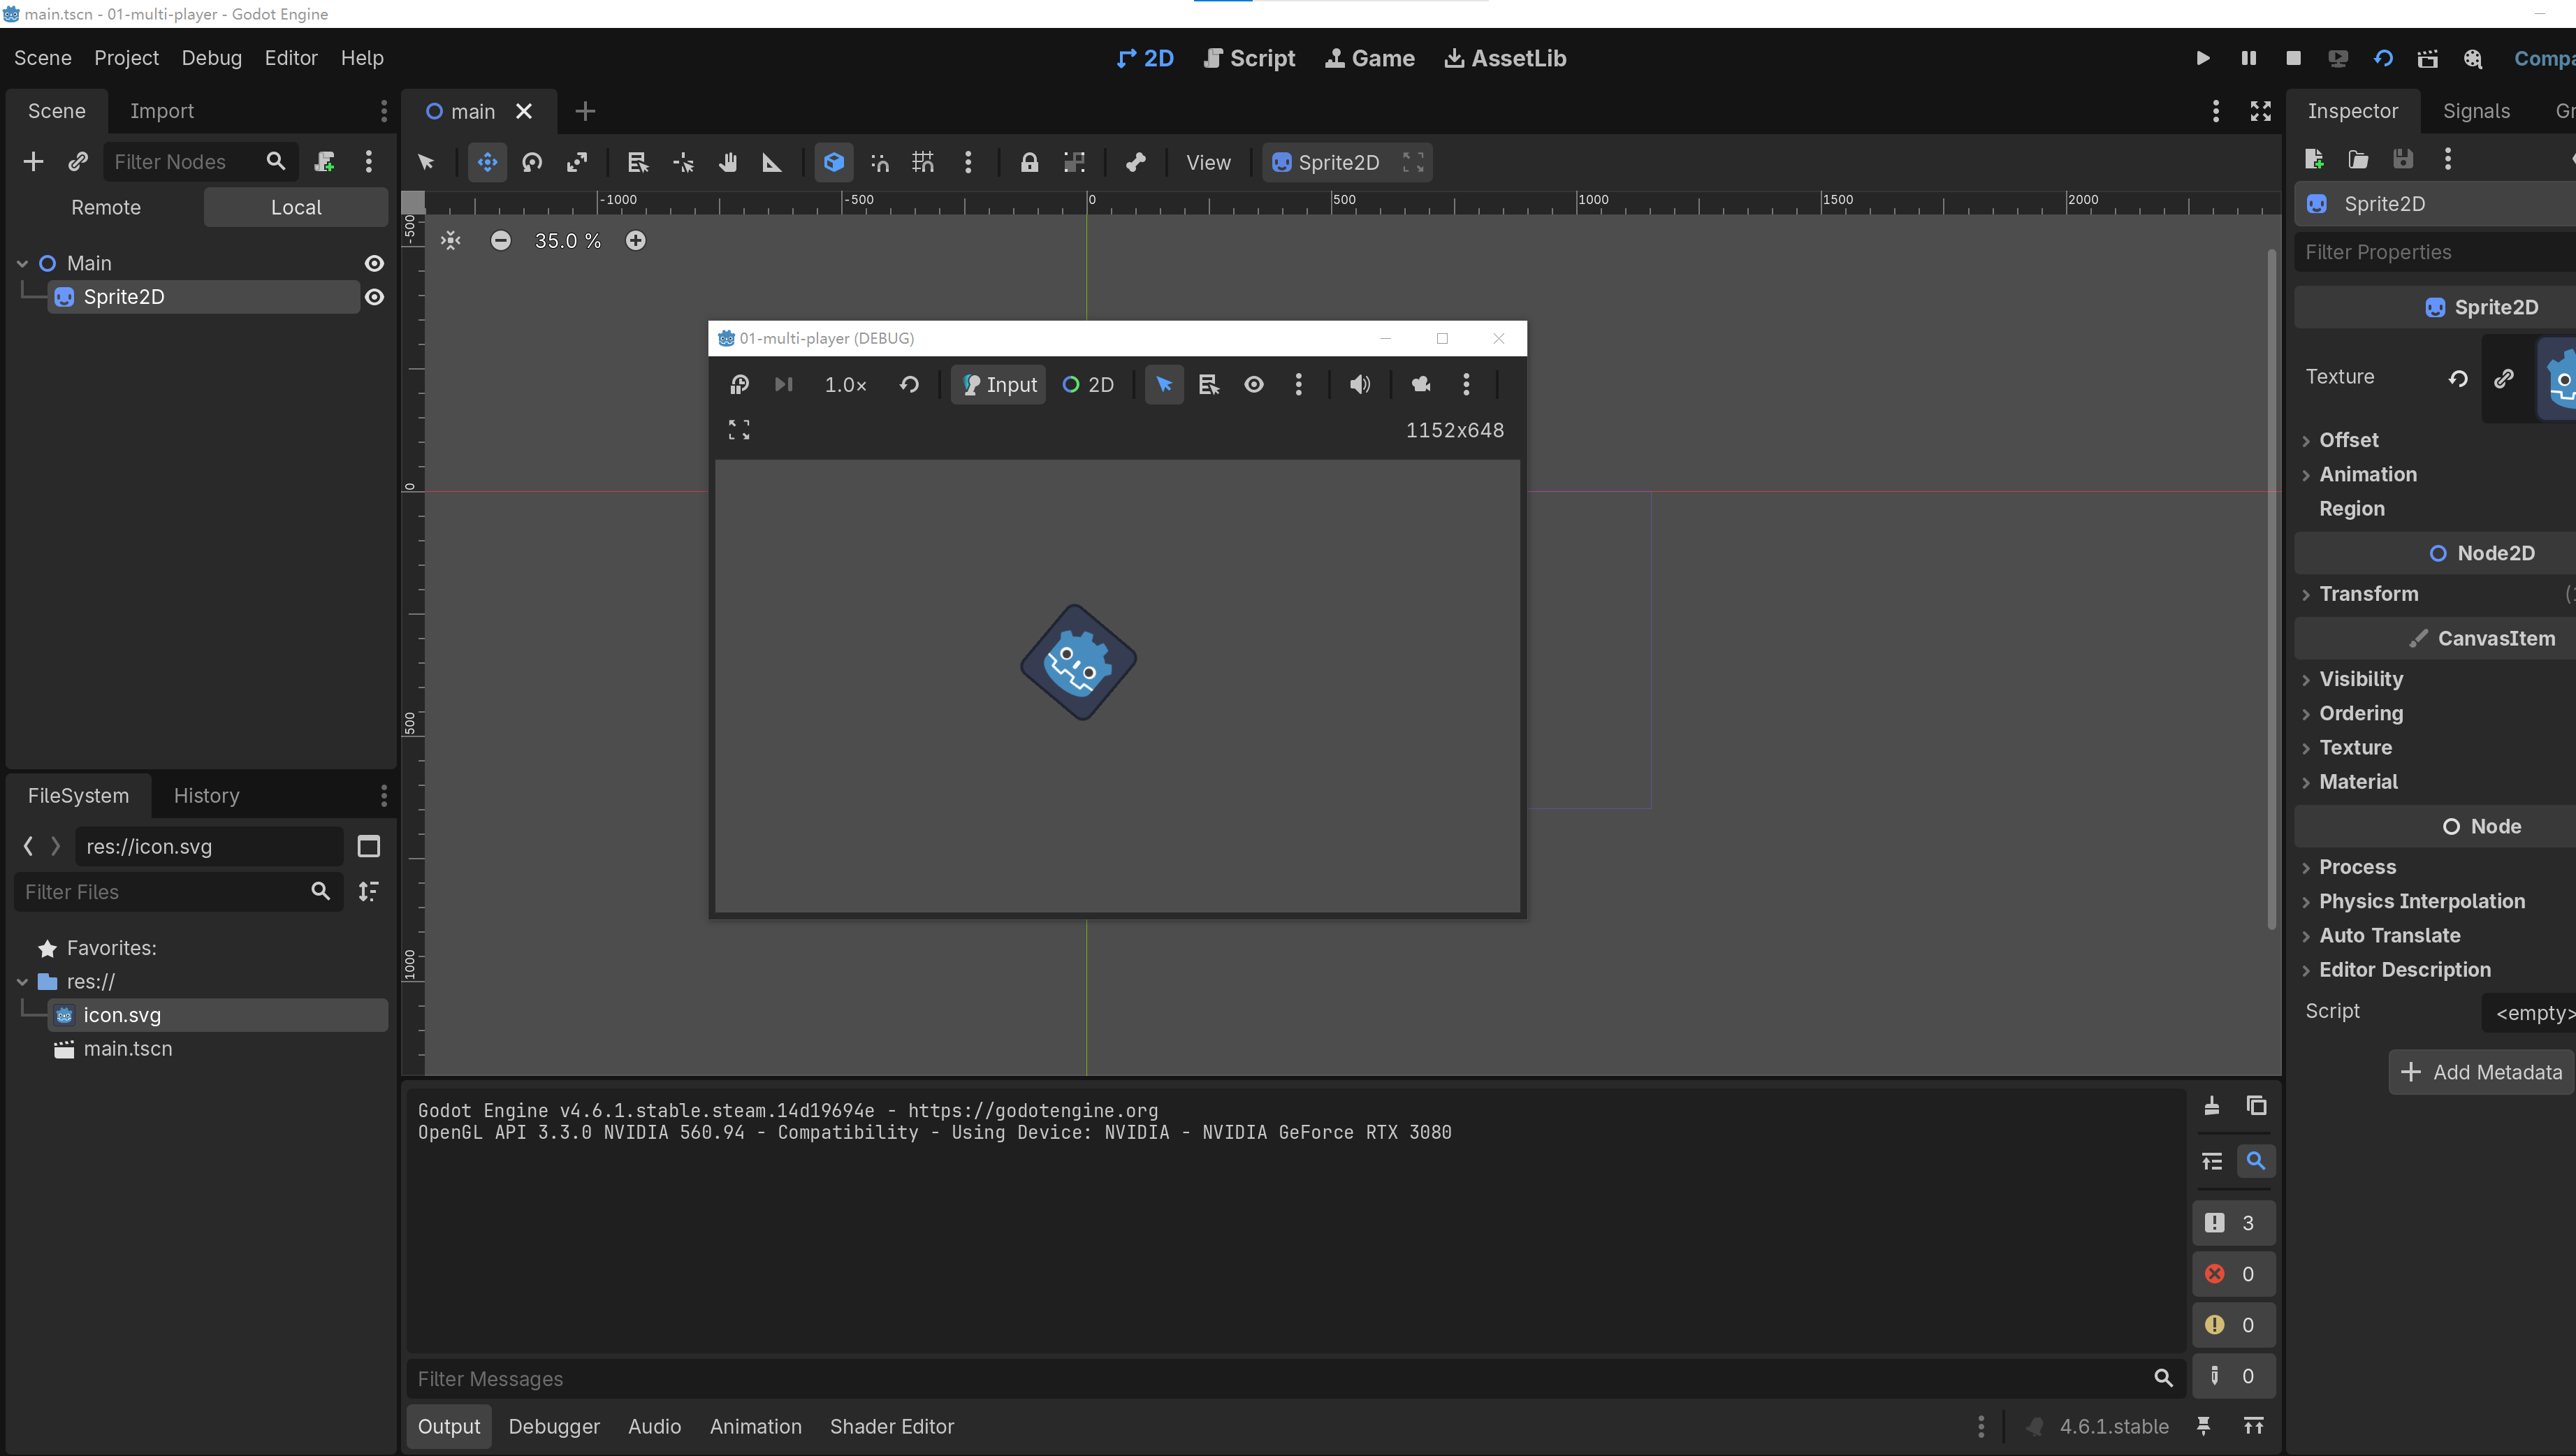Collapse the res:// folder tree
Viewport: 2576px width, 1456px height.
[x=23, y=982]
